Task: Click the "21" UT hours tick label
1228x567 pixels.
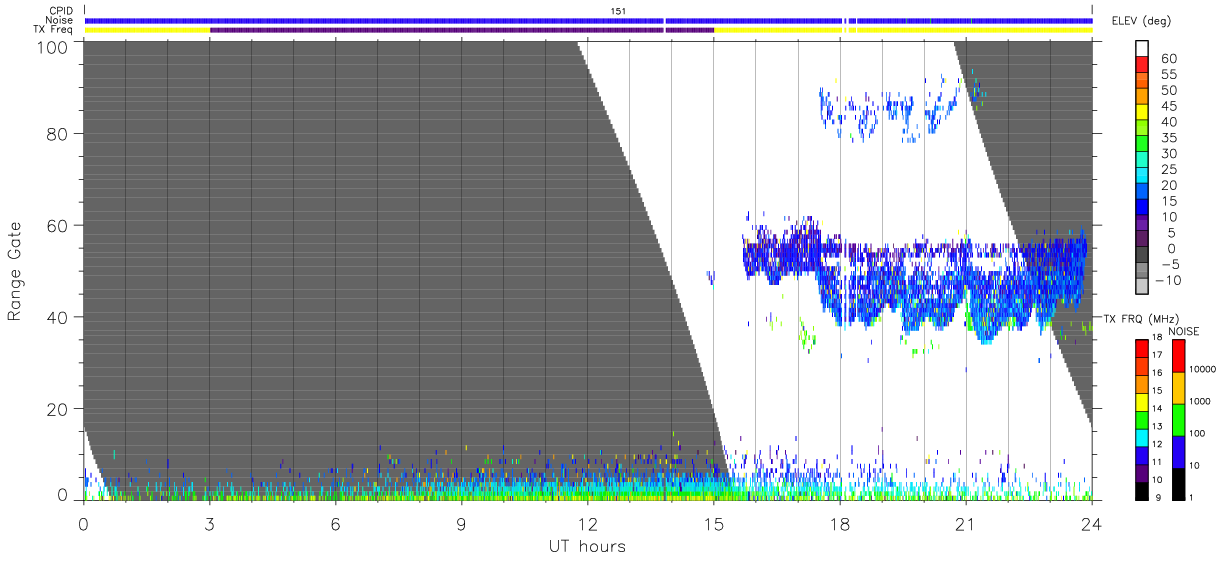Action: [x=966, y=523]
